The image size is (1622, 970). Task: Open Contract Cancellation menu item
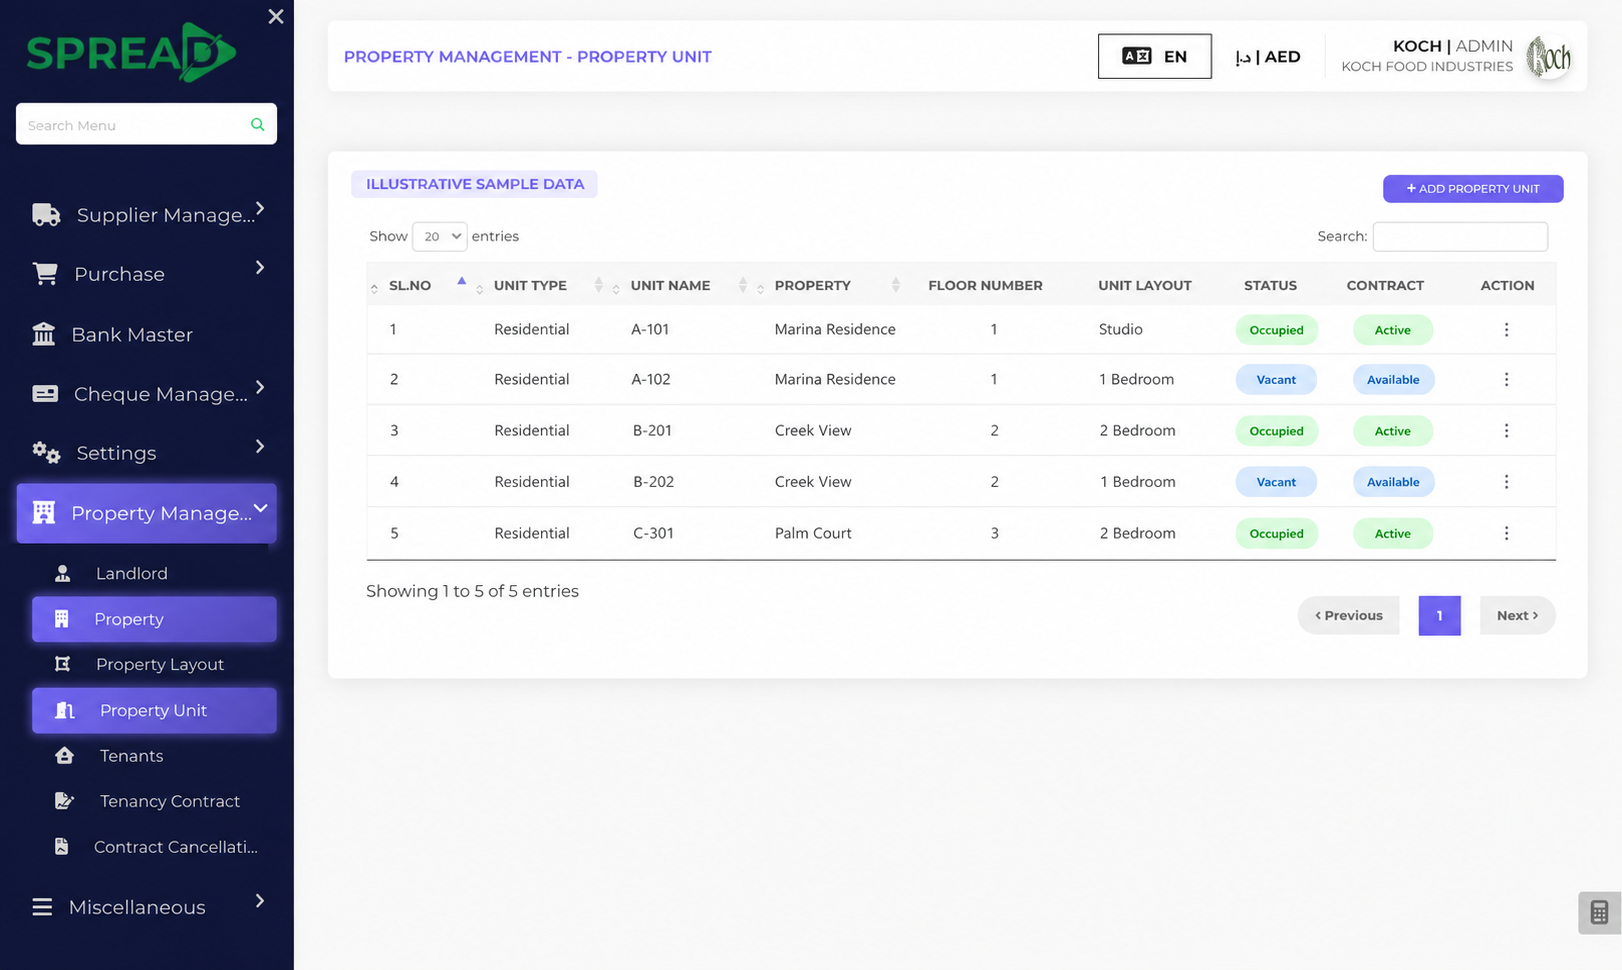click(154, 846)
